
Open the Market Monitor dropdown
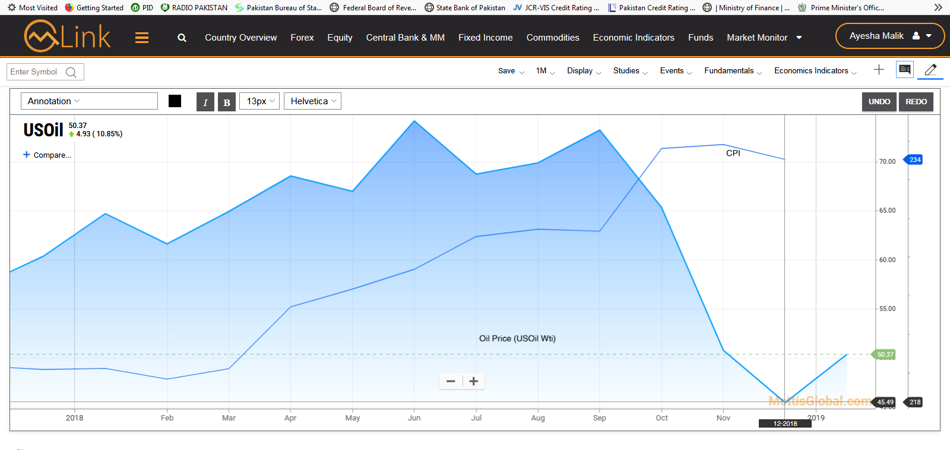coord(765,38)
